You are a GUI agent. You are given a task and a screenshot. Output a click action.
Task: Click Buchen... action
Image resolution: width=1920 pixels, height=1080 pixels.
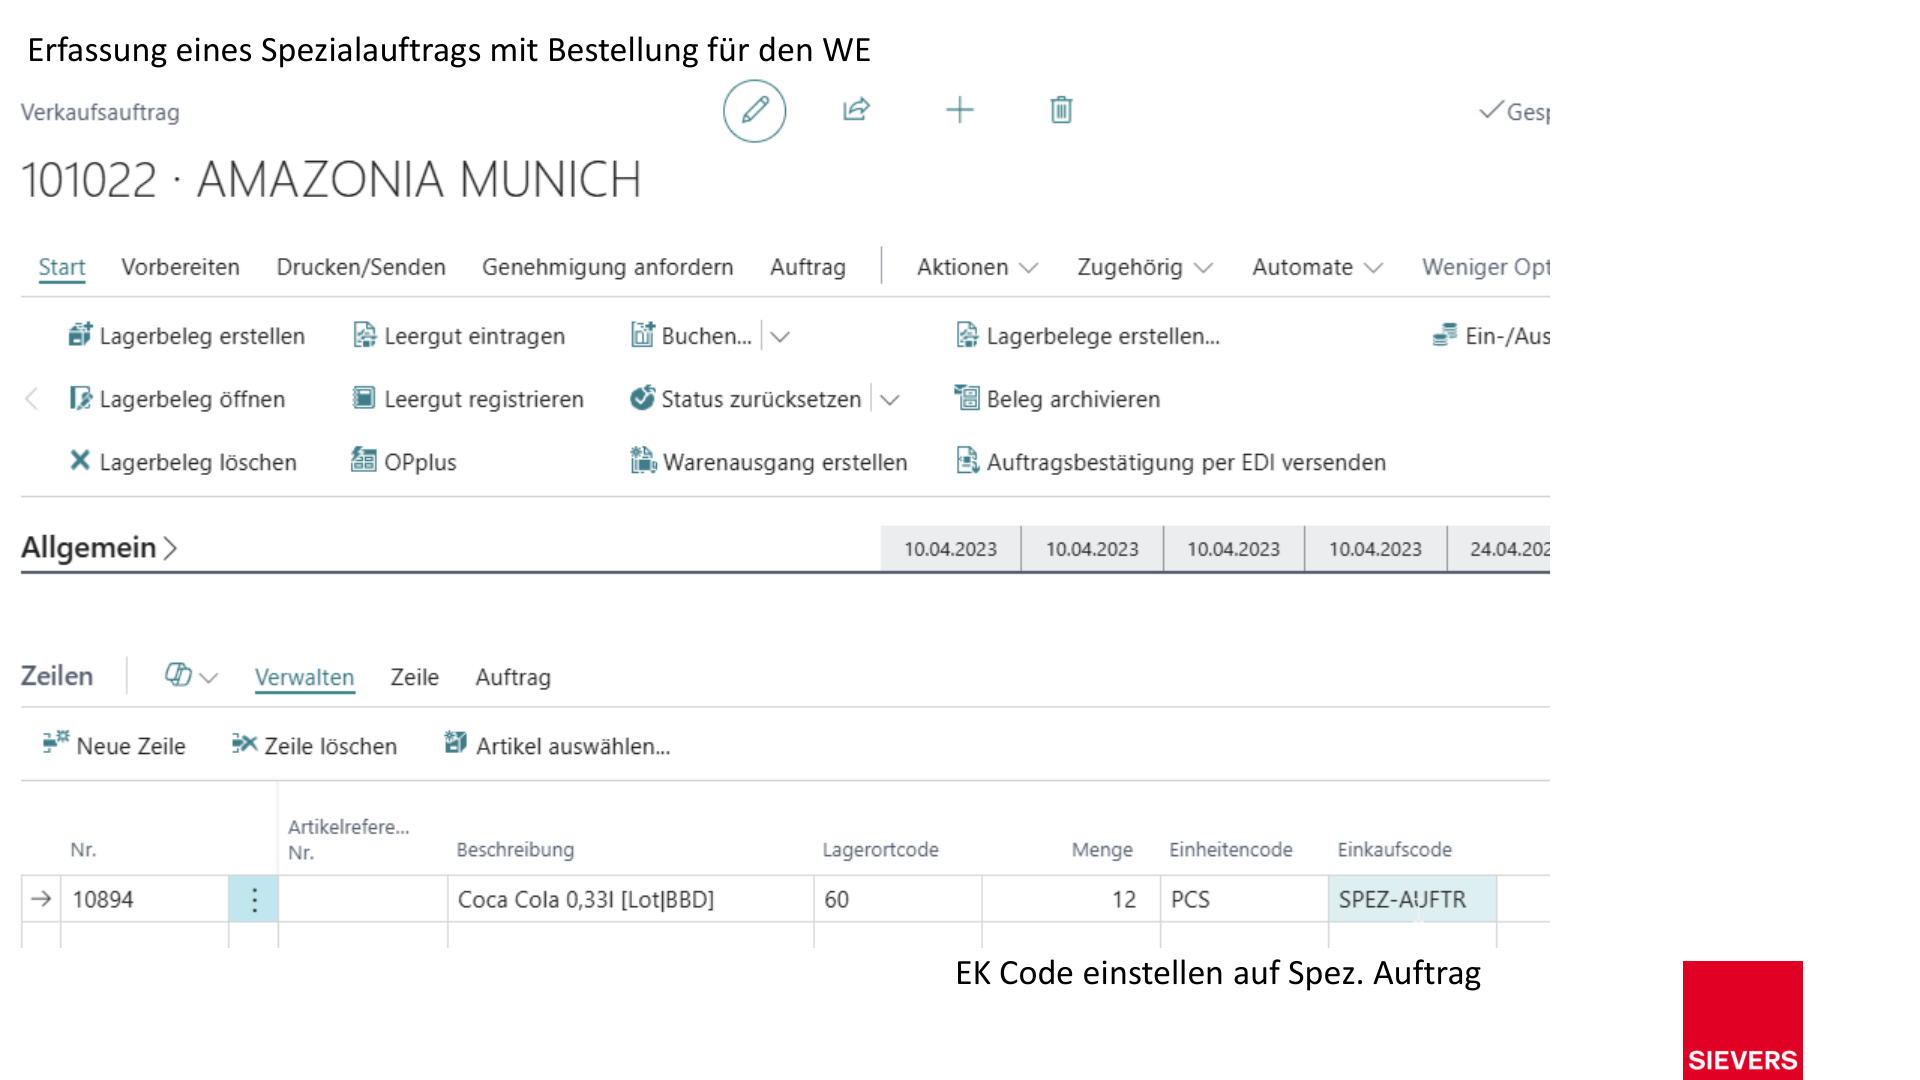click(691, 336)
